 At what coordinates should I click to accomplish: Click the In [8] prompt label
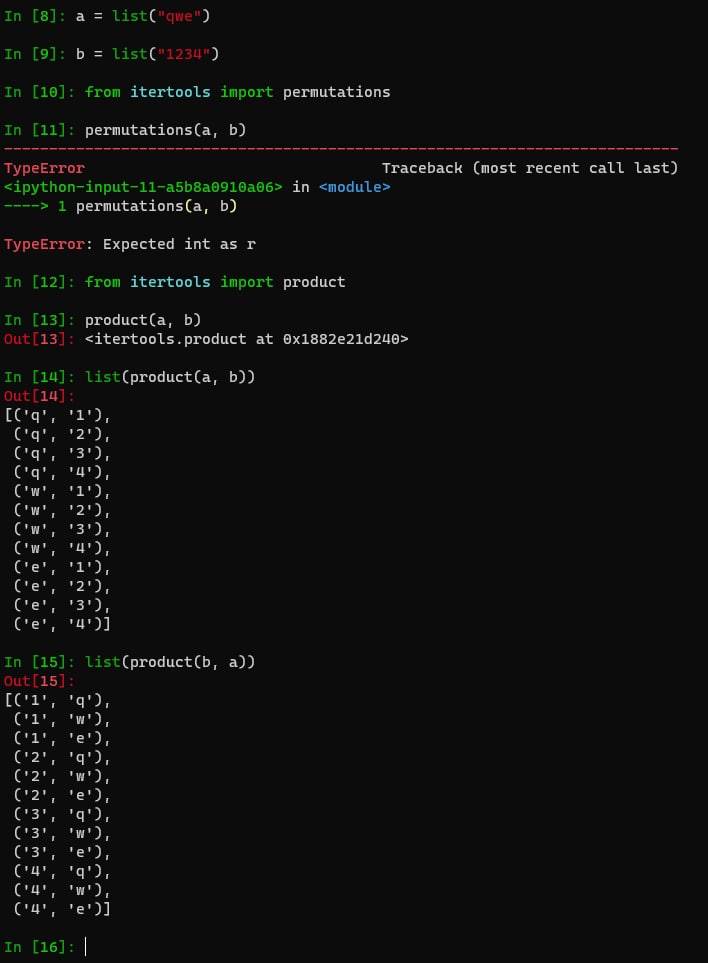pyautogui.click(x=35, y=16)
